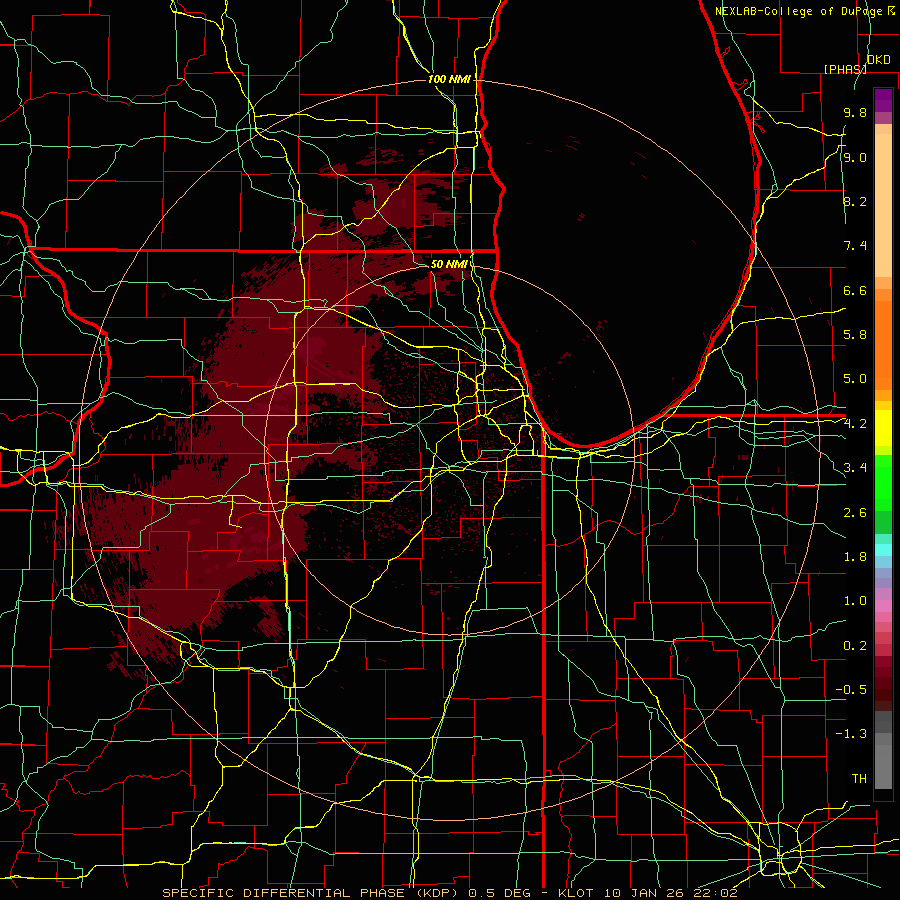
Task: Click the 50 NMI range ring label
Action: [449, 264]
